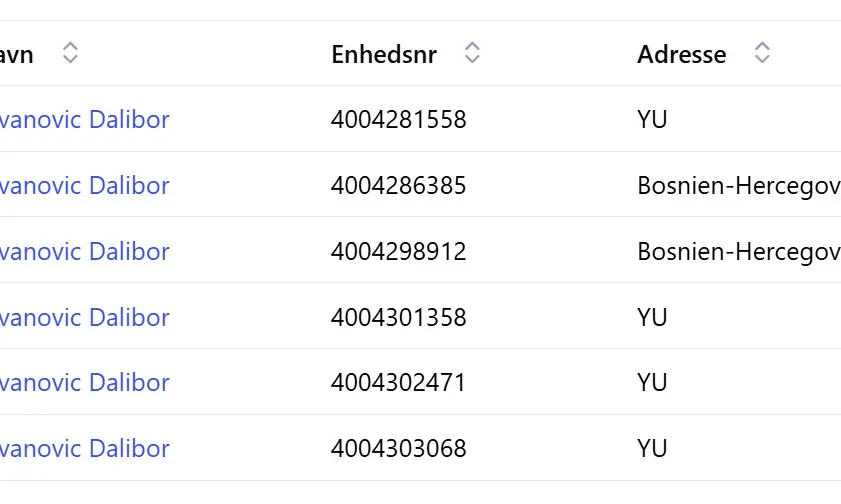
Task: Click the sort arrows beside Enhedsnr
Action: coord(472,54)
